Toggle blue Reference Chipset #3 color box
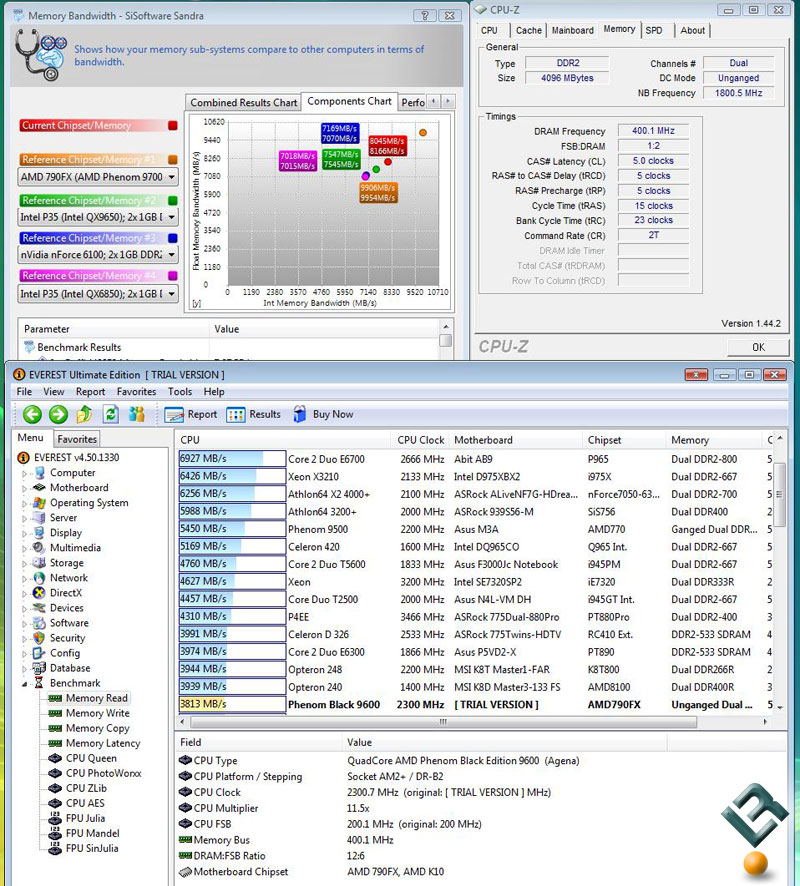 173,238
